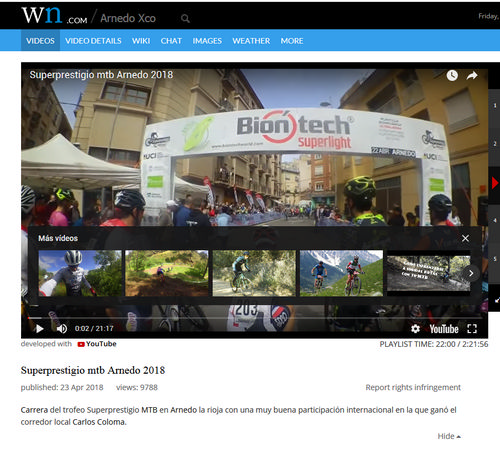Click the Más videos label
The height and width of the screenshot is (454, 500).
click(58, 238)
